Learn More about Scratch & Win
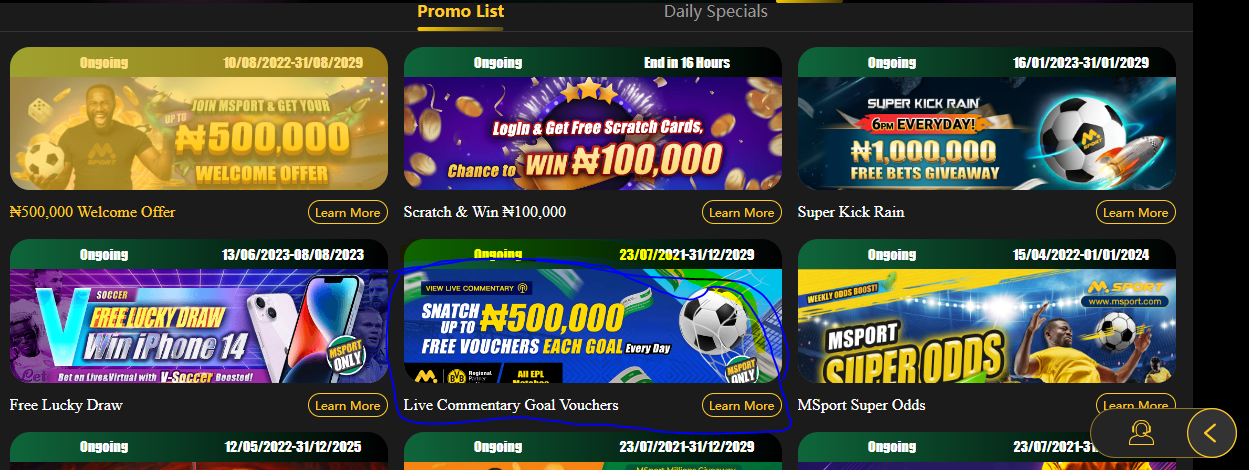Viewport: 1249px width, 470px height. (742, 212)
